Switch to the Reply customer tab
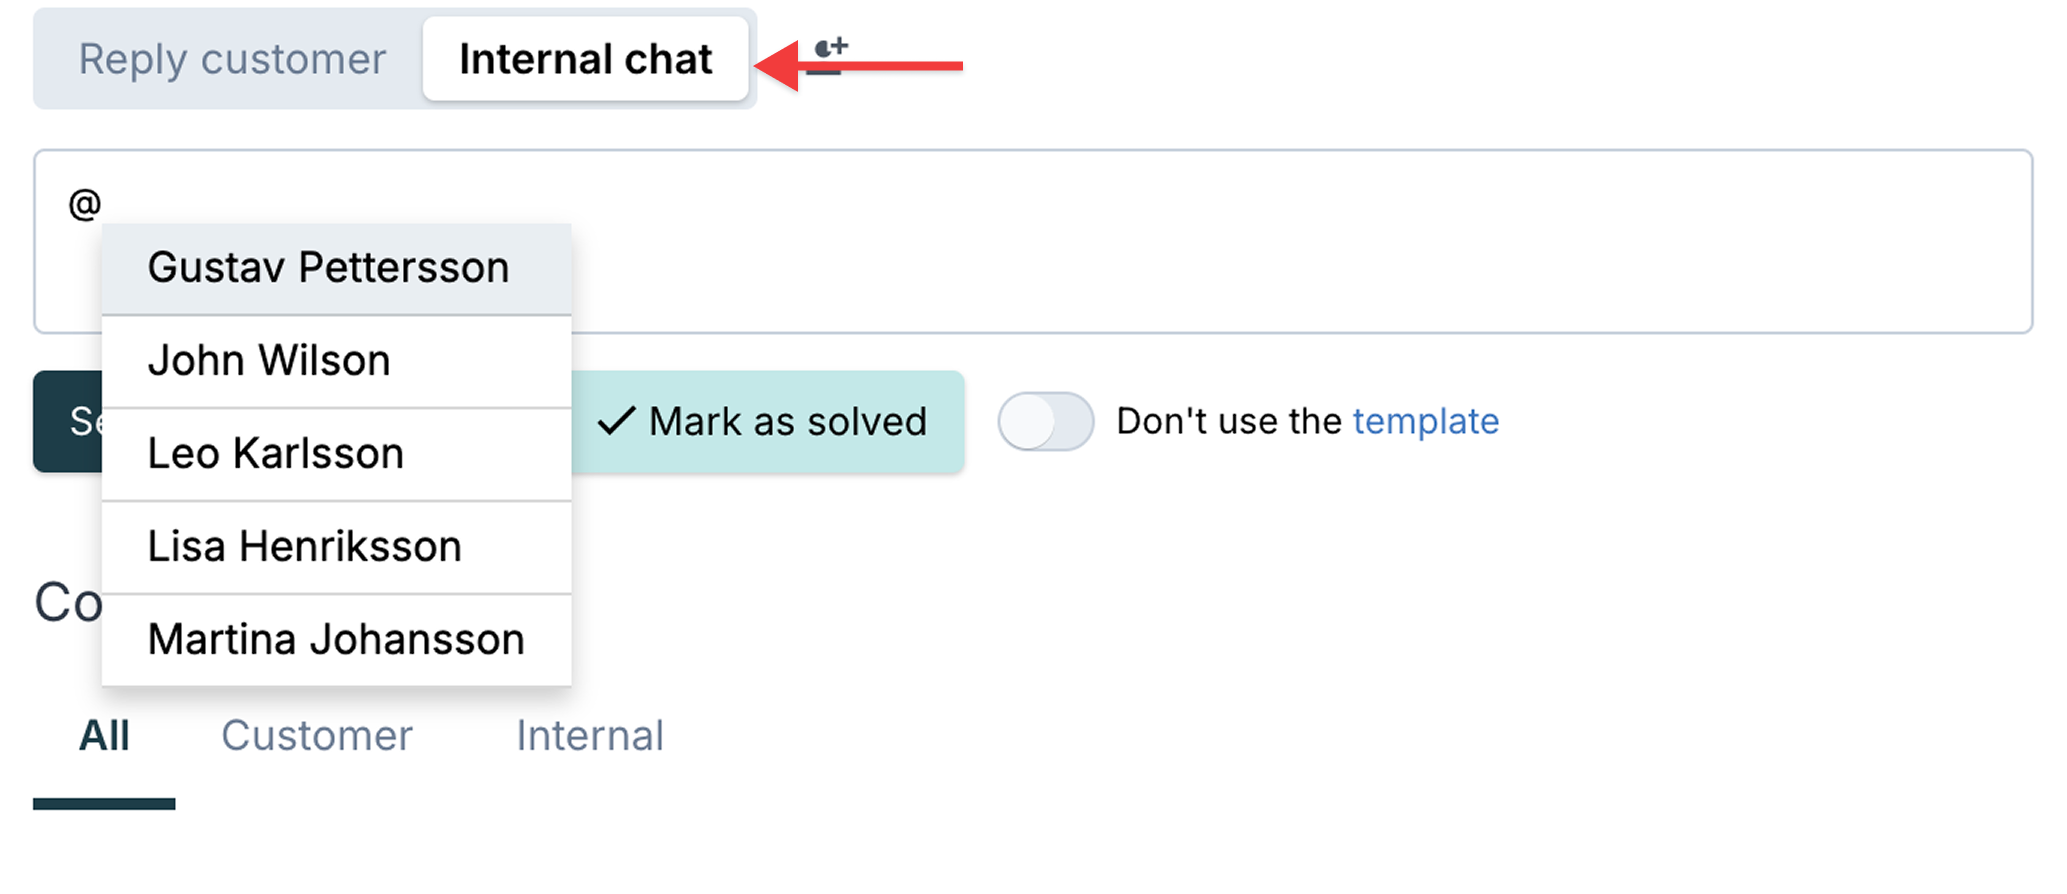Image resolution: width=2067 pixels, height=894 pixels. point(232,59)
